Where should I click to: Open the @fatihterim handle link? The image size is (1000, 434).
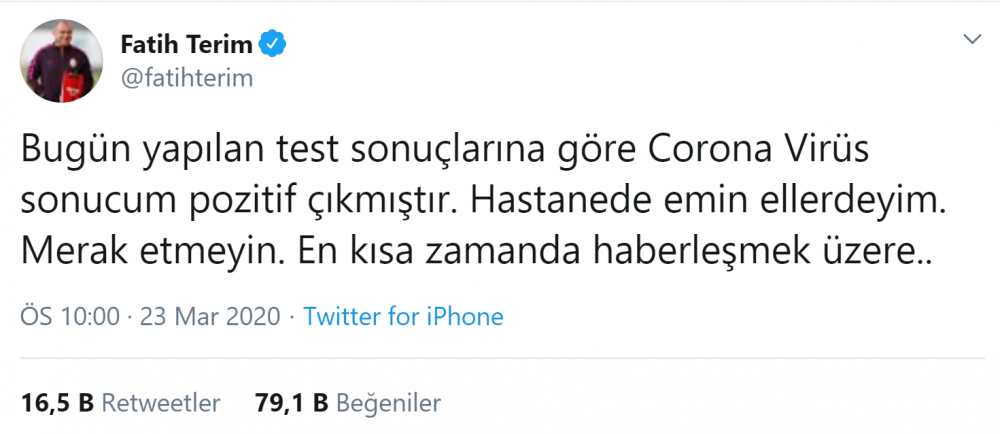(187, 77)
